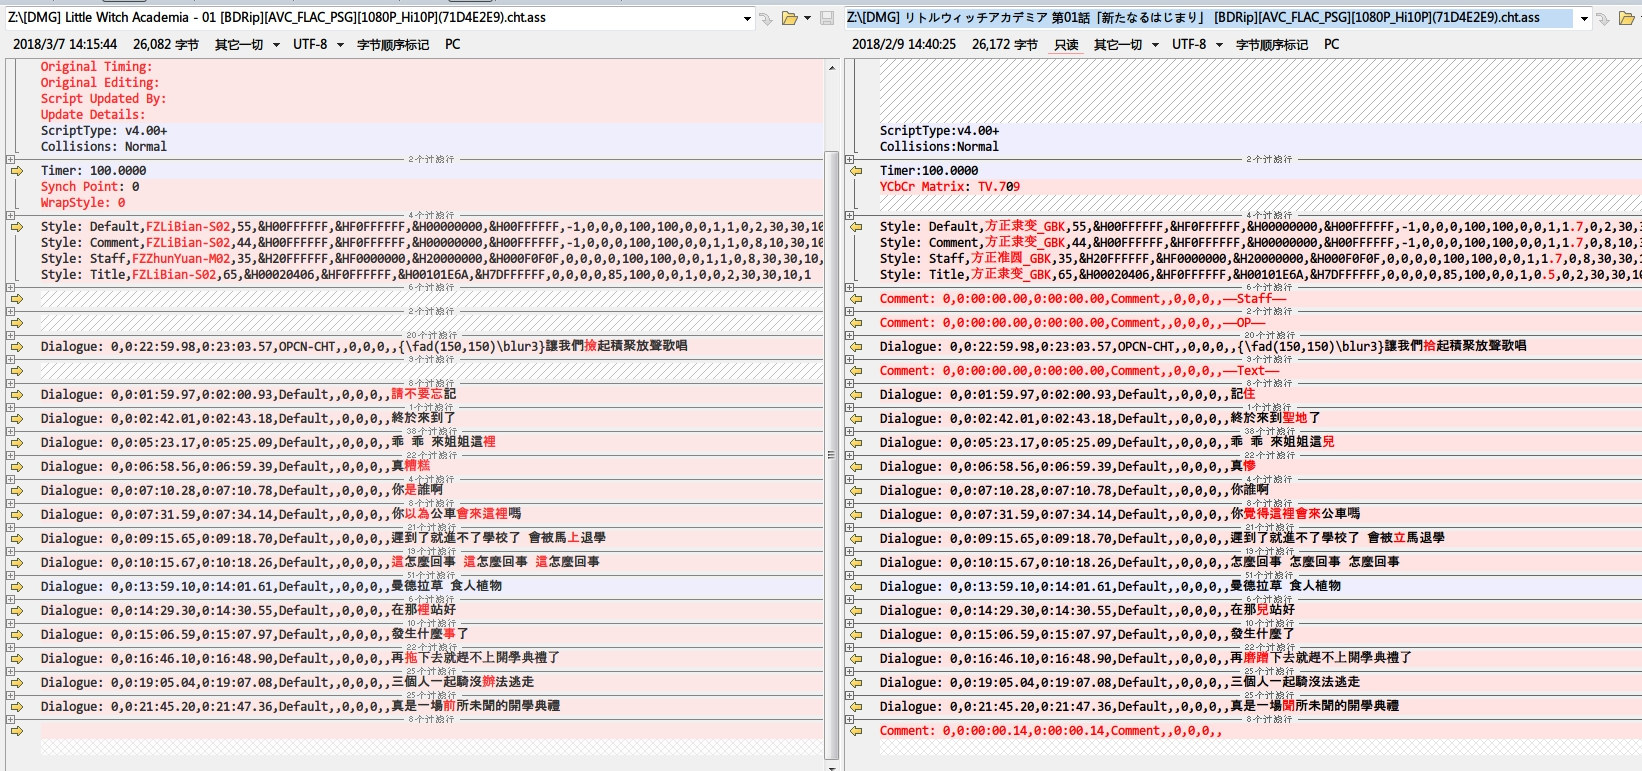Viewport: 1642px width, 771px height.
Task: Copy left 0:09:15.65 dialogue line to right
Action: pyautogui.click(x=17, y=539)
